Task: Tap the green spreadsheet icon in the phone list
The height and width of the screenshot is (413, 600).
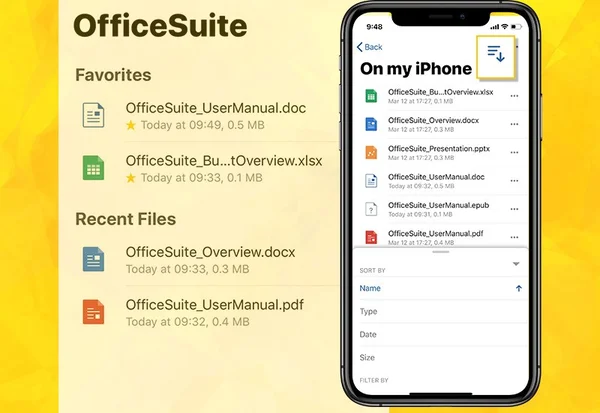Action: point(371,96)
